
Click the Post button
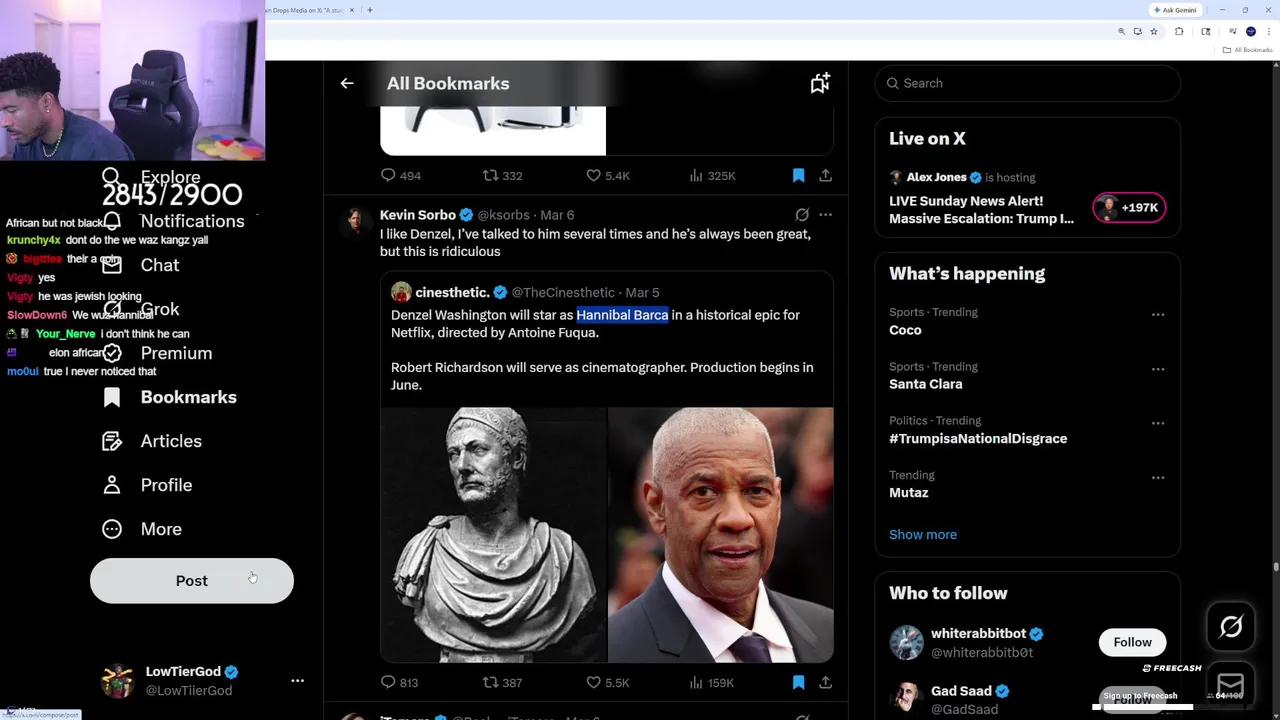(x=192, y=581)
